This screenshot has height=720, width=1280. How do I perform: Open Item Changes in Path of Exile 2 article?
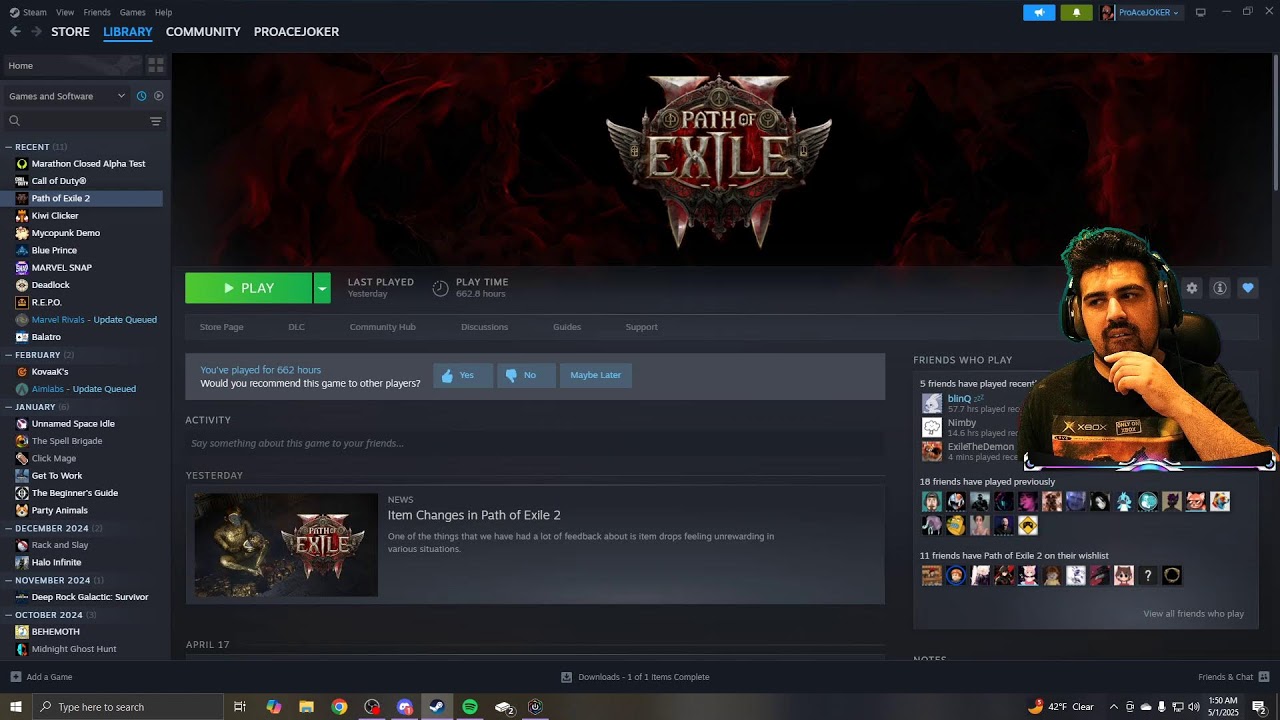pos(474,515)
